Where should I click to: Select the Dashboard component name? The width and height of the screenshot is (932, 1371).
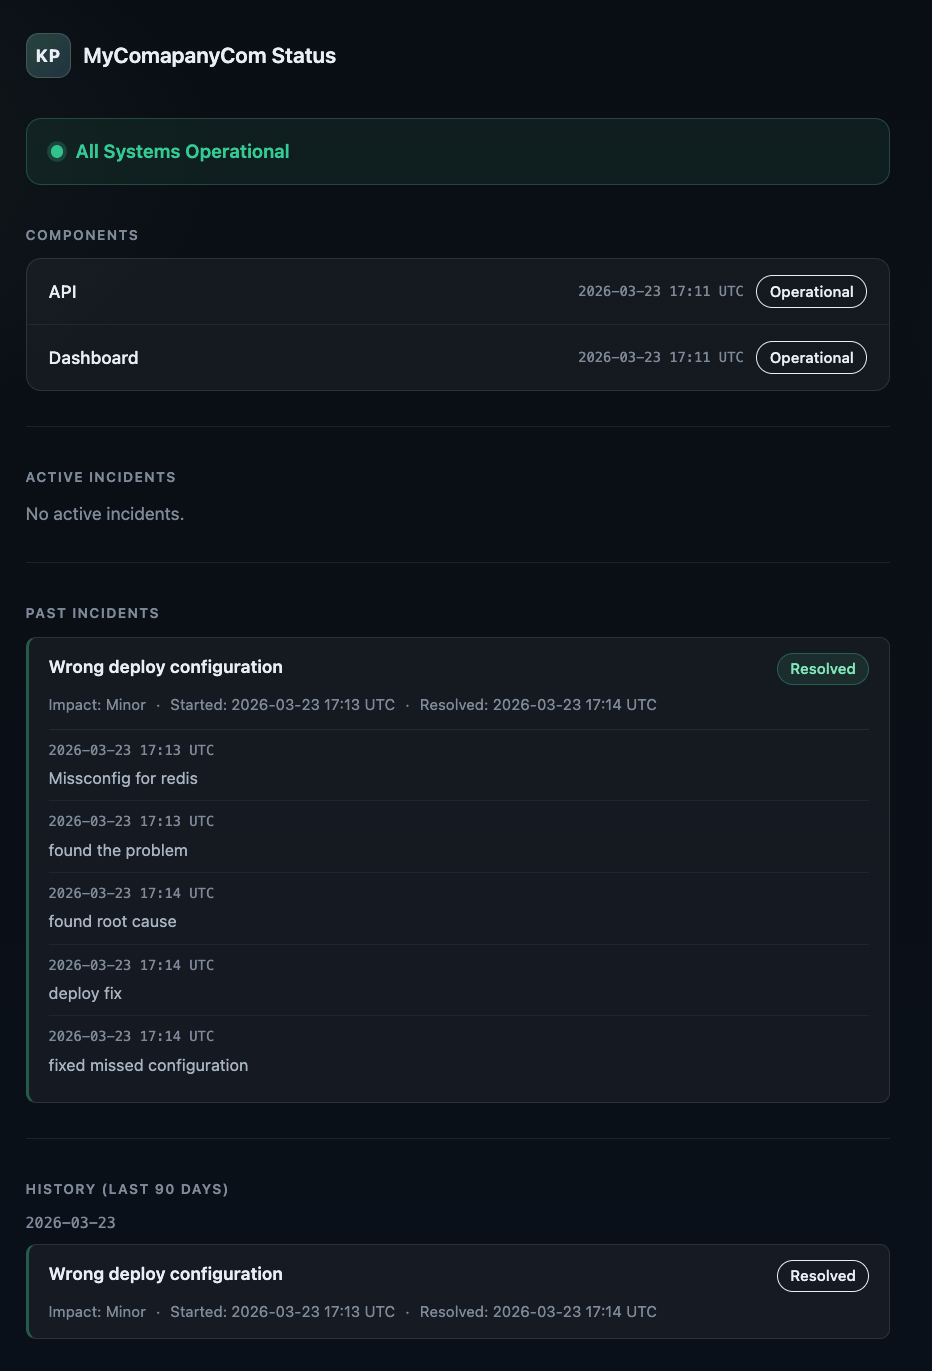(93, 358)
